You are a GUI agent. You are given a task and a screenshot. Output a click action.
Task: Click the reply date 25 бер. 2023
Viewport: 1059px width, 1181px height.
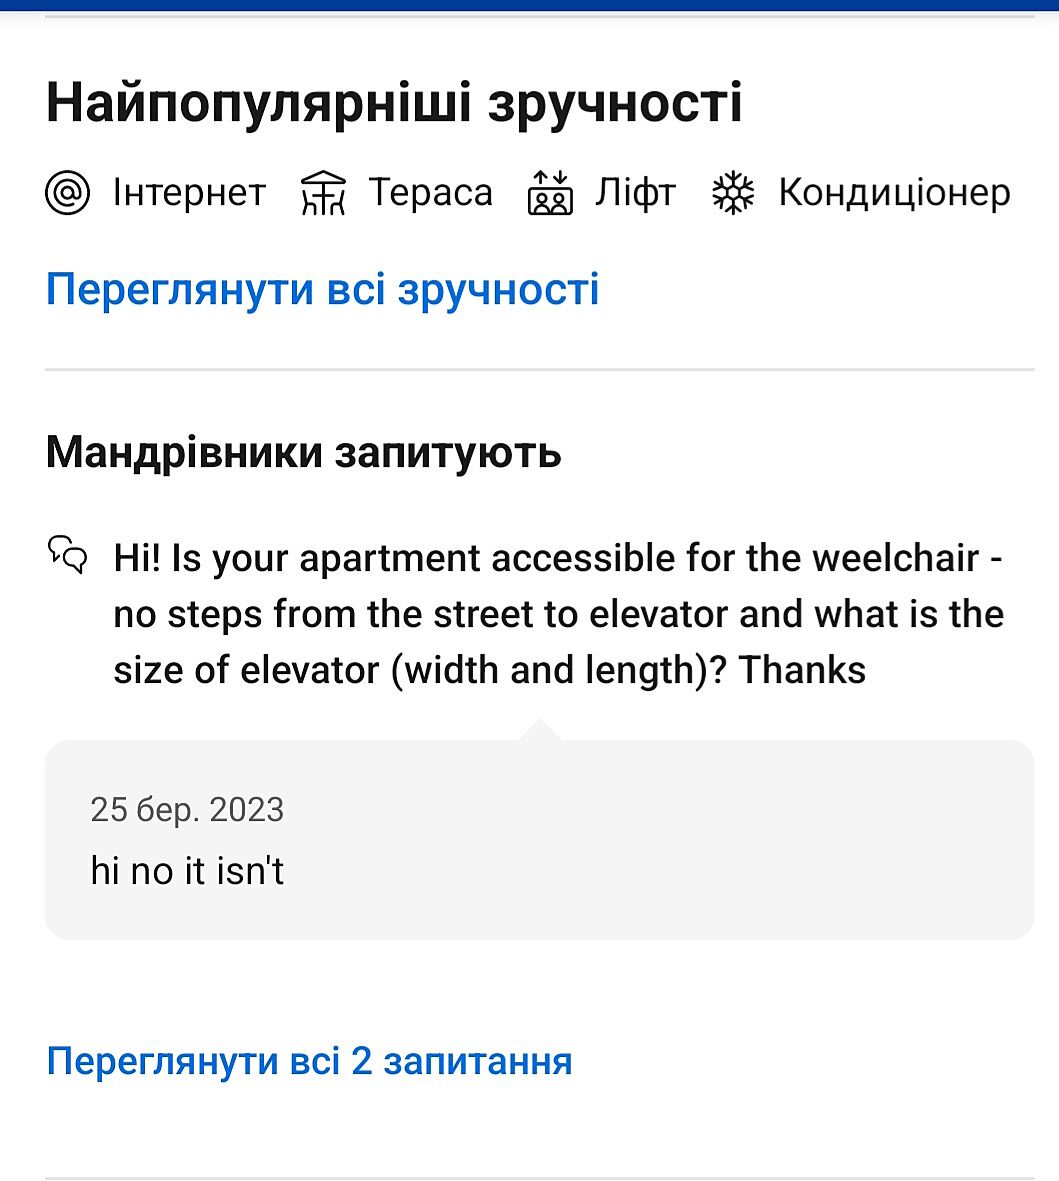click(x=187, y=809)
